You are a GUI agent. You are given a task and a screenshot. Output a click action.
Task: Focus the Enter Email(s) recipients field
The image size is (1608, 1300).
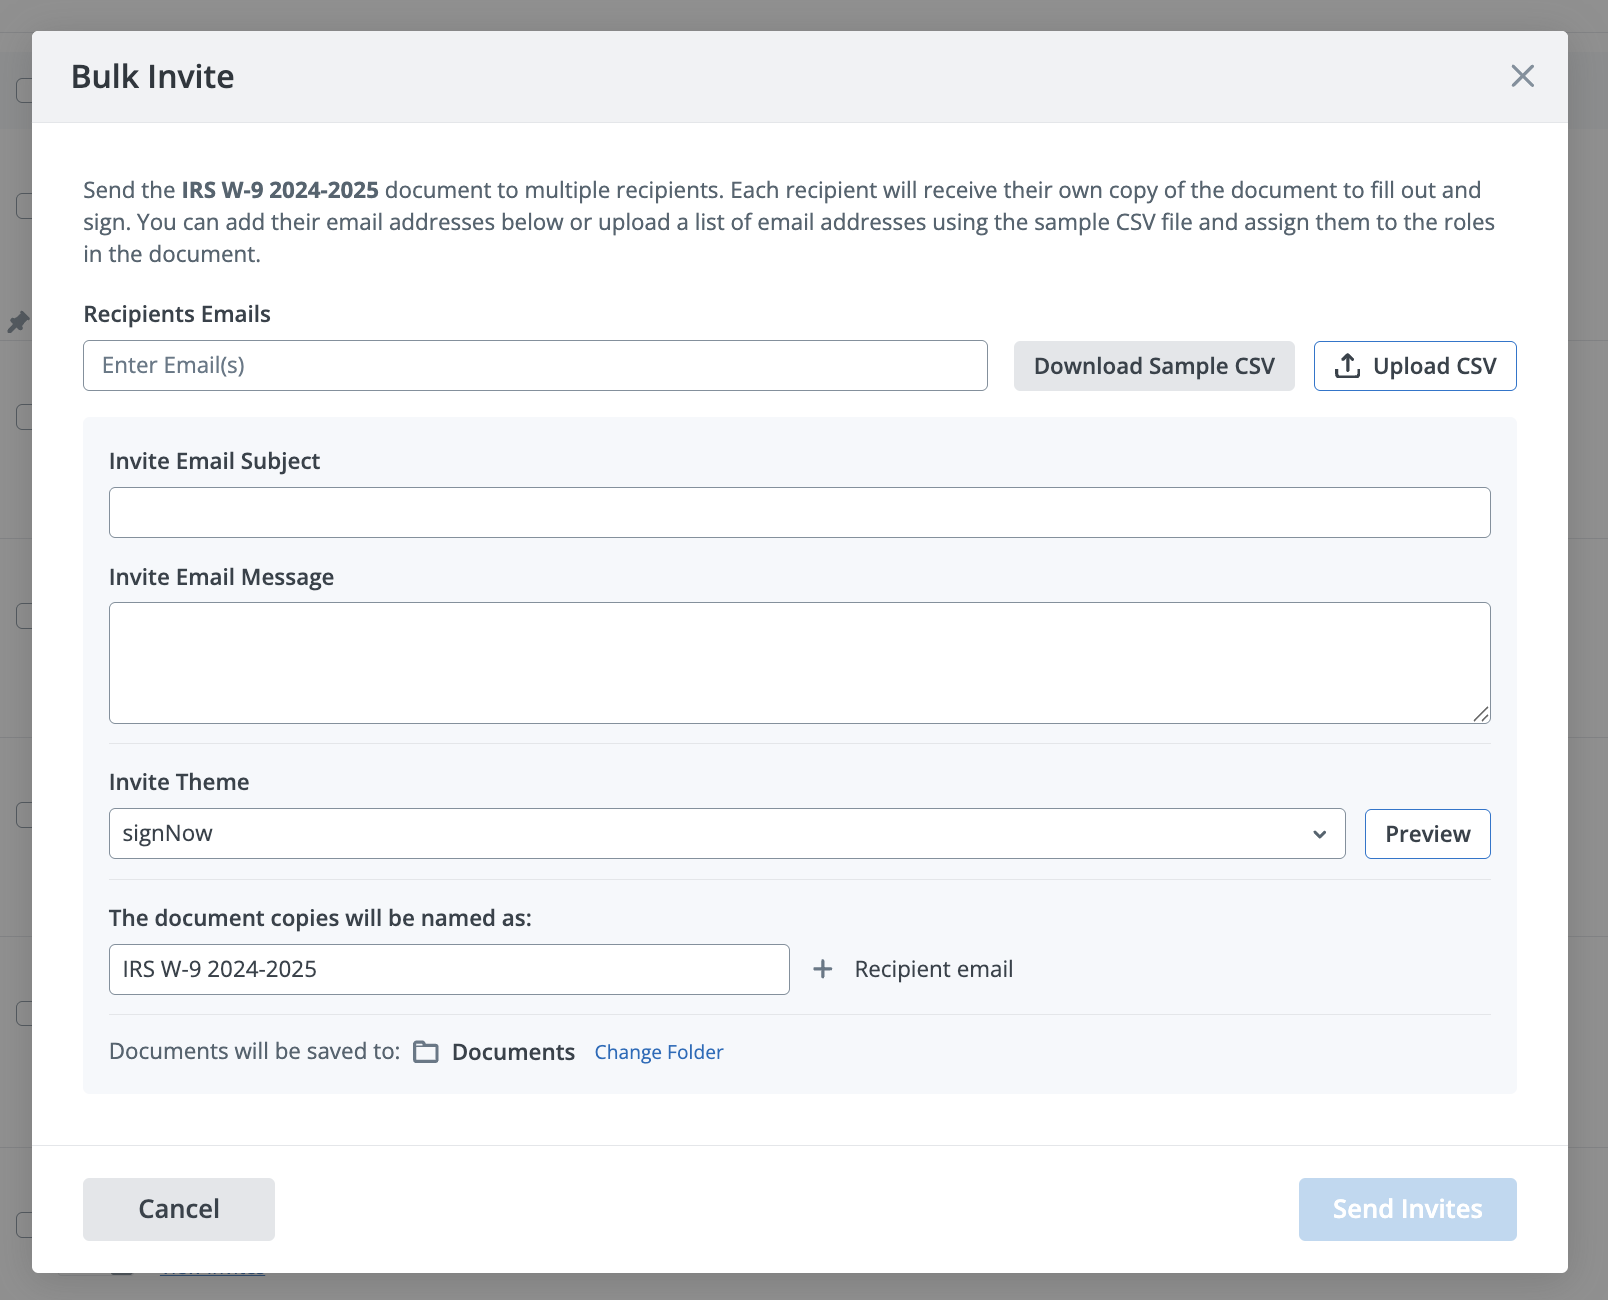pos(535,366)
